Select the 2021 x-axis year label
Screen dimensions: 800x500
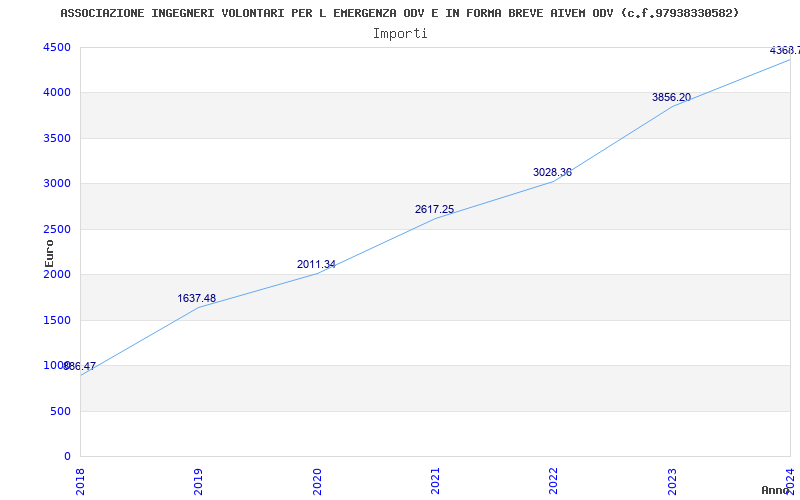[435, 482]
